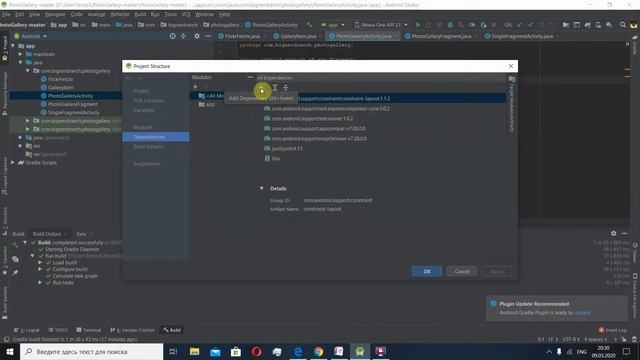
Task: Open the Event Log
Action: pos(612,330)
